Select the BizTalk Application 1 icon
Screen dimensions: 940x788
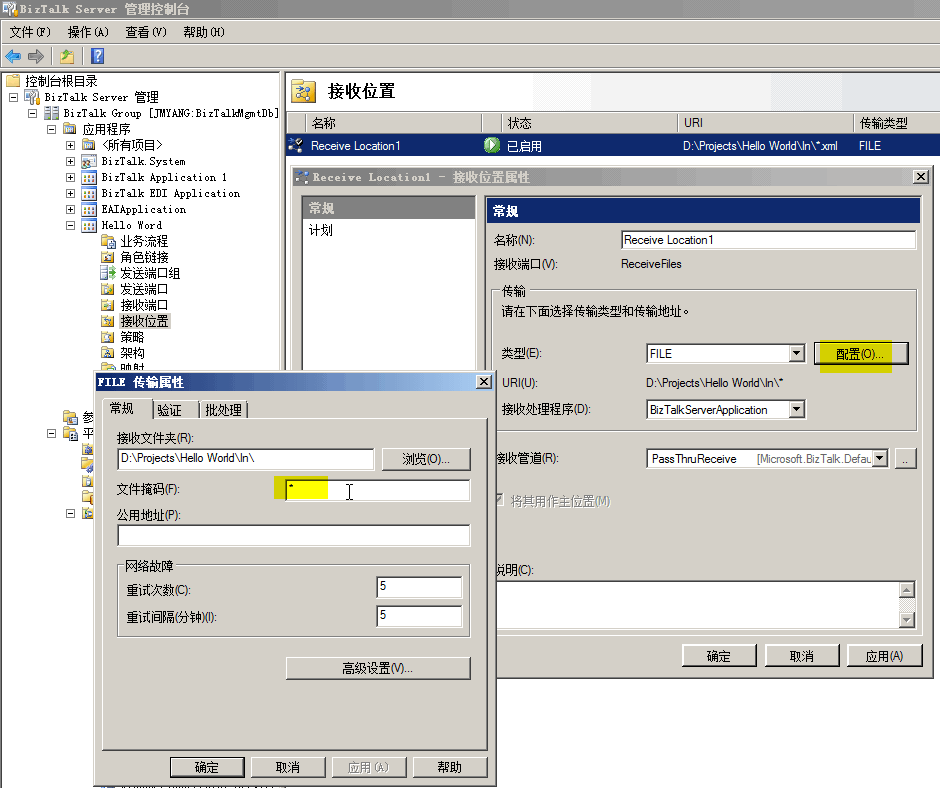[x=89, y=178]
